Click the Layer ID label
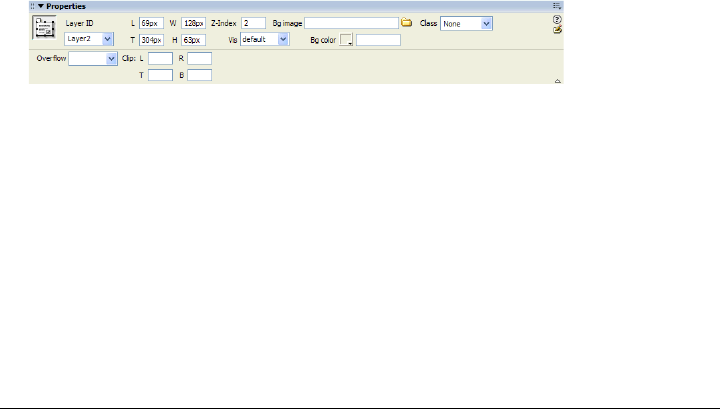This screenshot has width=720, height=409. click(x=79, y=23)
